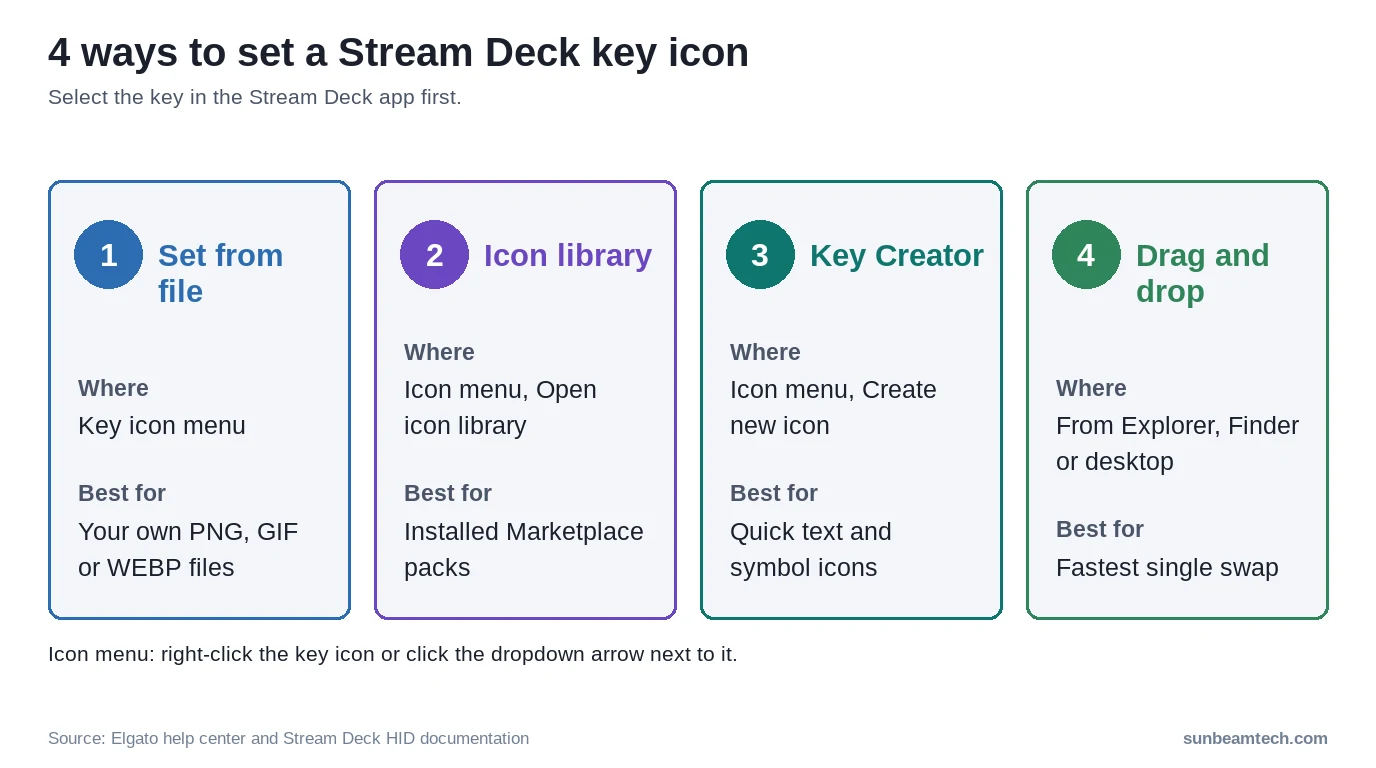Click "Installed Marketplace packs" text
Viewport: 1376px width, 768px height.
coord(524,549)
